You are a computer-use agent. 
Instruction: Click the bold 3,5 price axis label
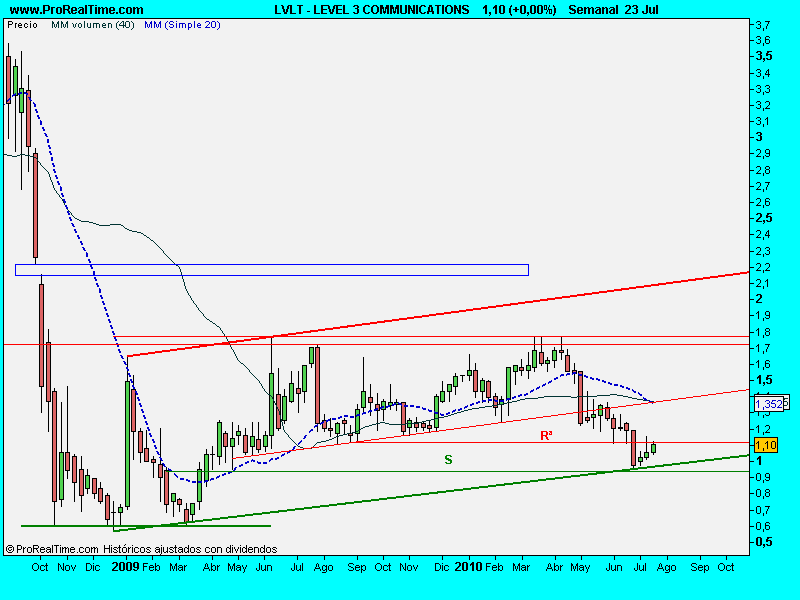pyautogui.click(x=764, y=56)
